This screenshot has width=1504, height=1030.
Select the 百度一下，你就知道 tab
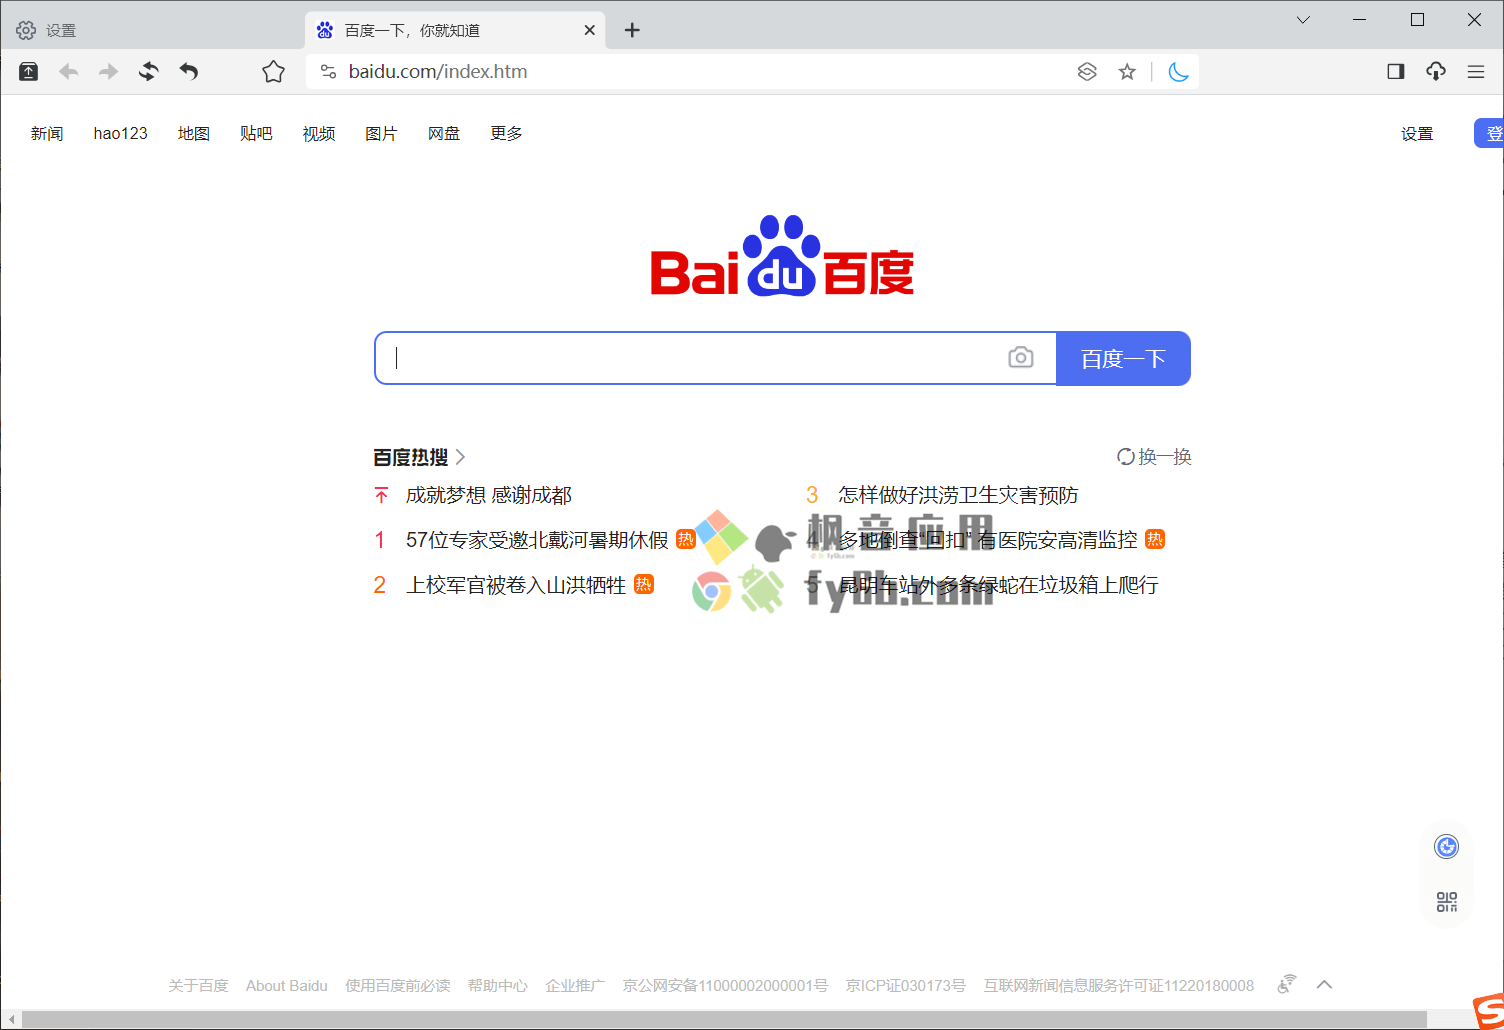[x=456, y=30]
